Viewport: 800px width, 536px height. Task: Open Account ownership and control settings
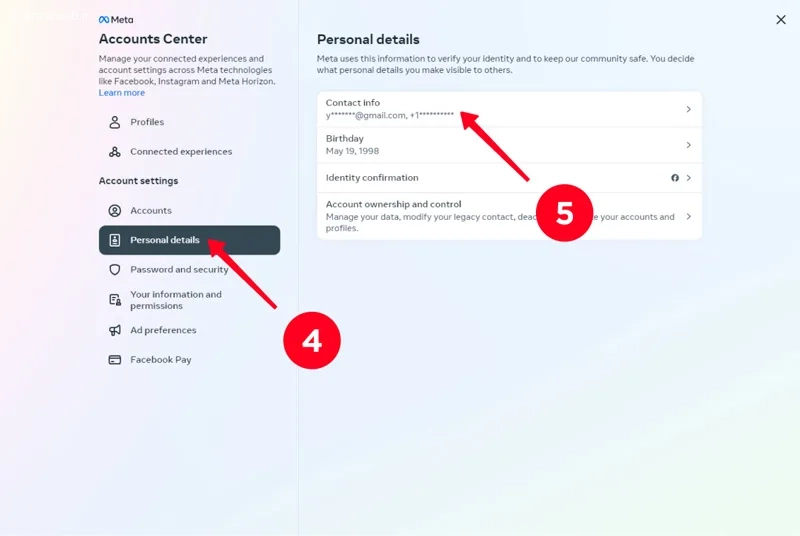point(393,205)
